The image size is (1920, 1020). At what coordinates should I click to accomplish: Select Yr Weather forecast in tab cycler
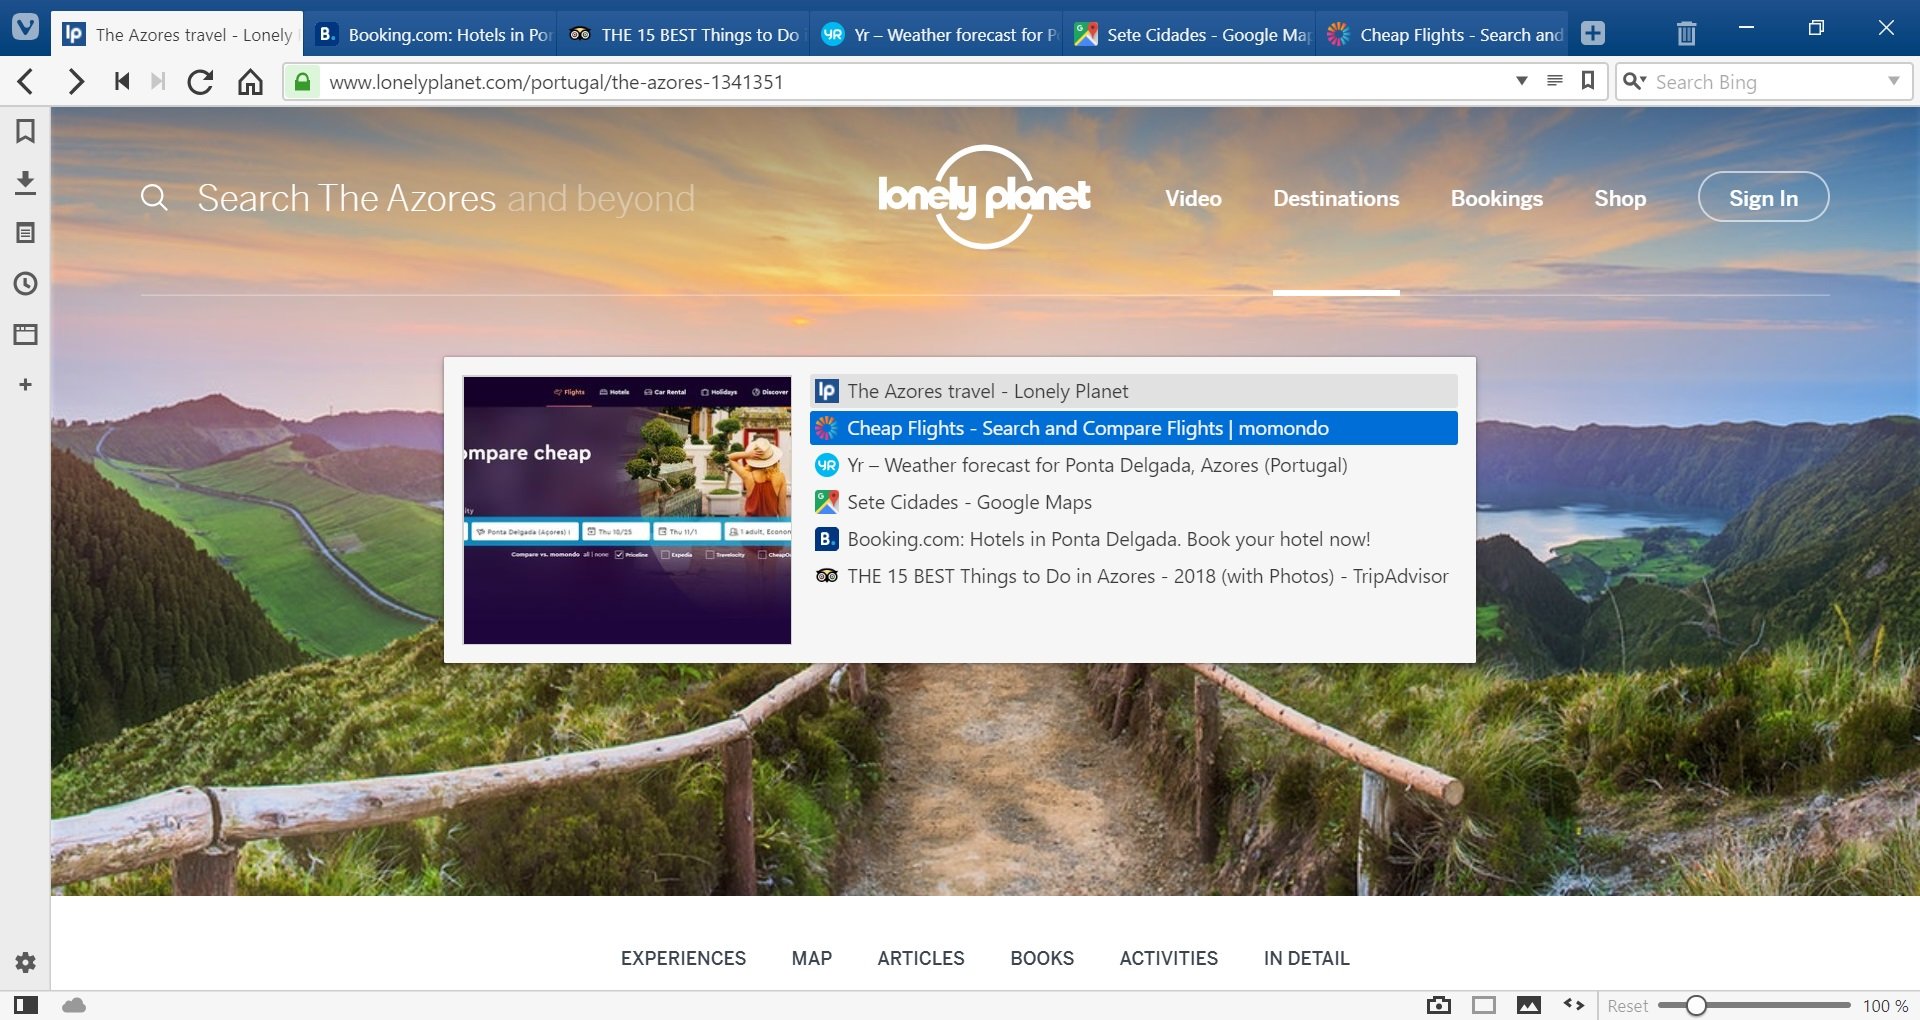[1134, 465]
